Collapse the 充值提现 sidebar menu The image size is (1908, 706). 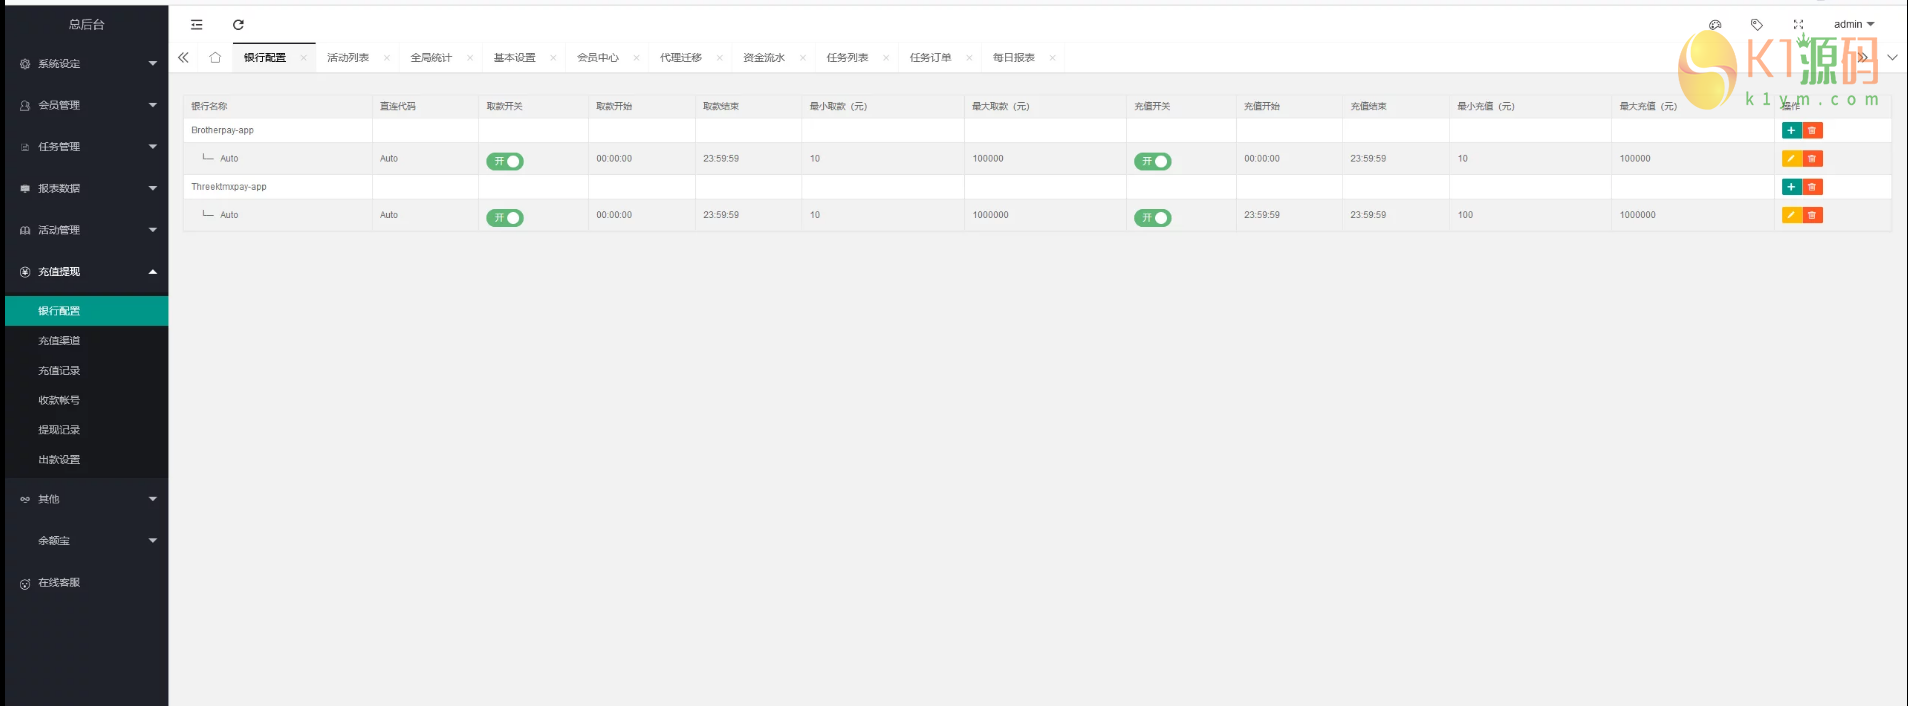tap(87, 272)
